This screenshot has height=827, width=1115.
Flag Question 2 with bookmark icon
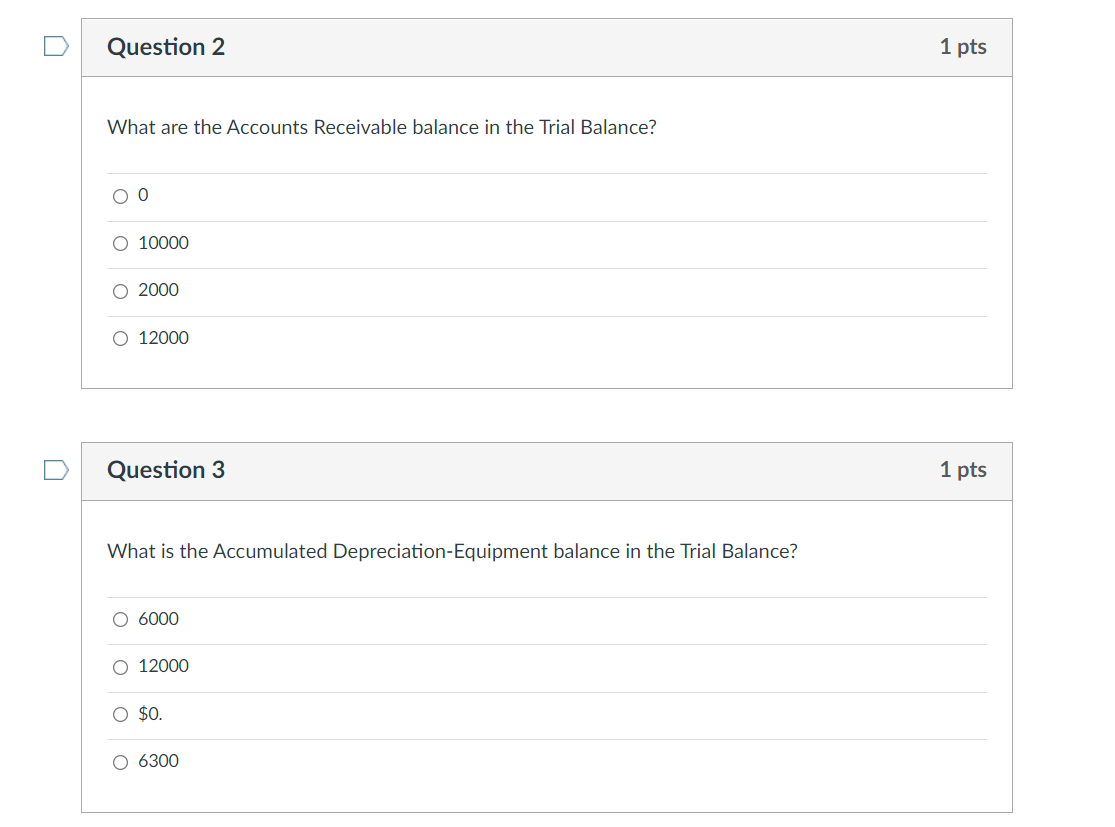click(x=56, y=47)
